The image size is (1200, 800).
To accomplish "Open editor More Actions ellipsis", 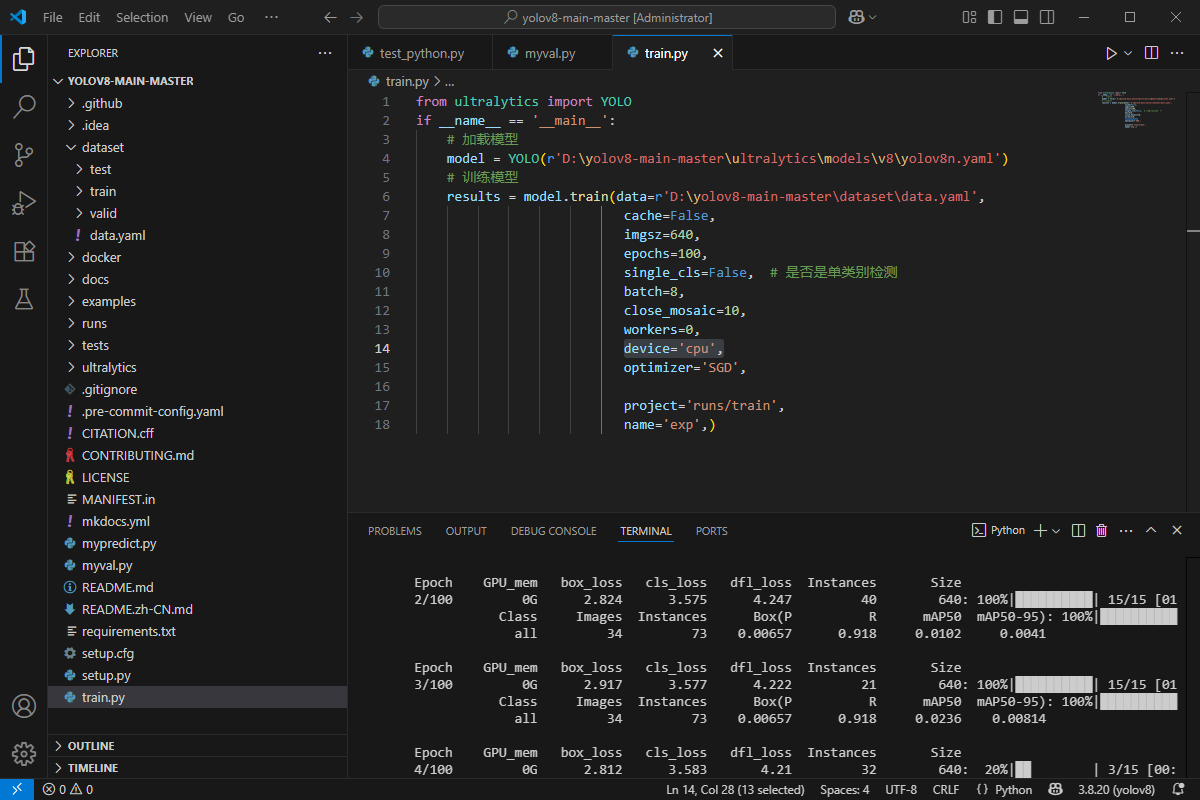I will (x=1179, y=53).
